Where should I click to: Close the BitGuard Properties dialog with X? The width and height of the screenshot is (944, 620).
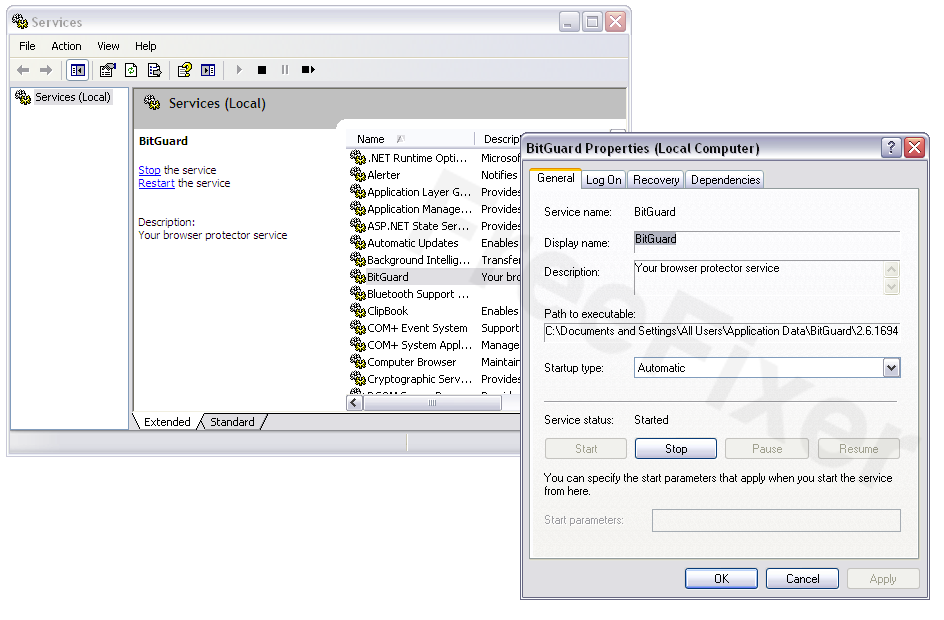point(914,147)
